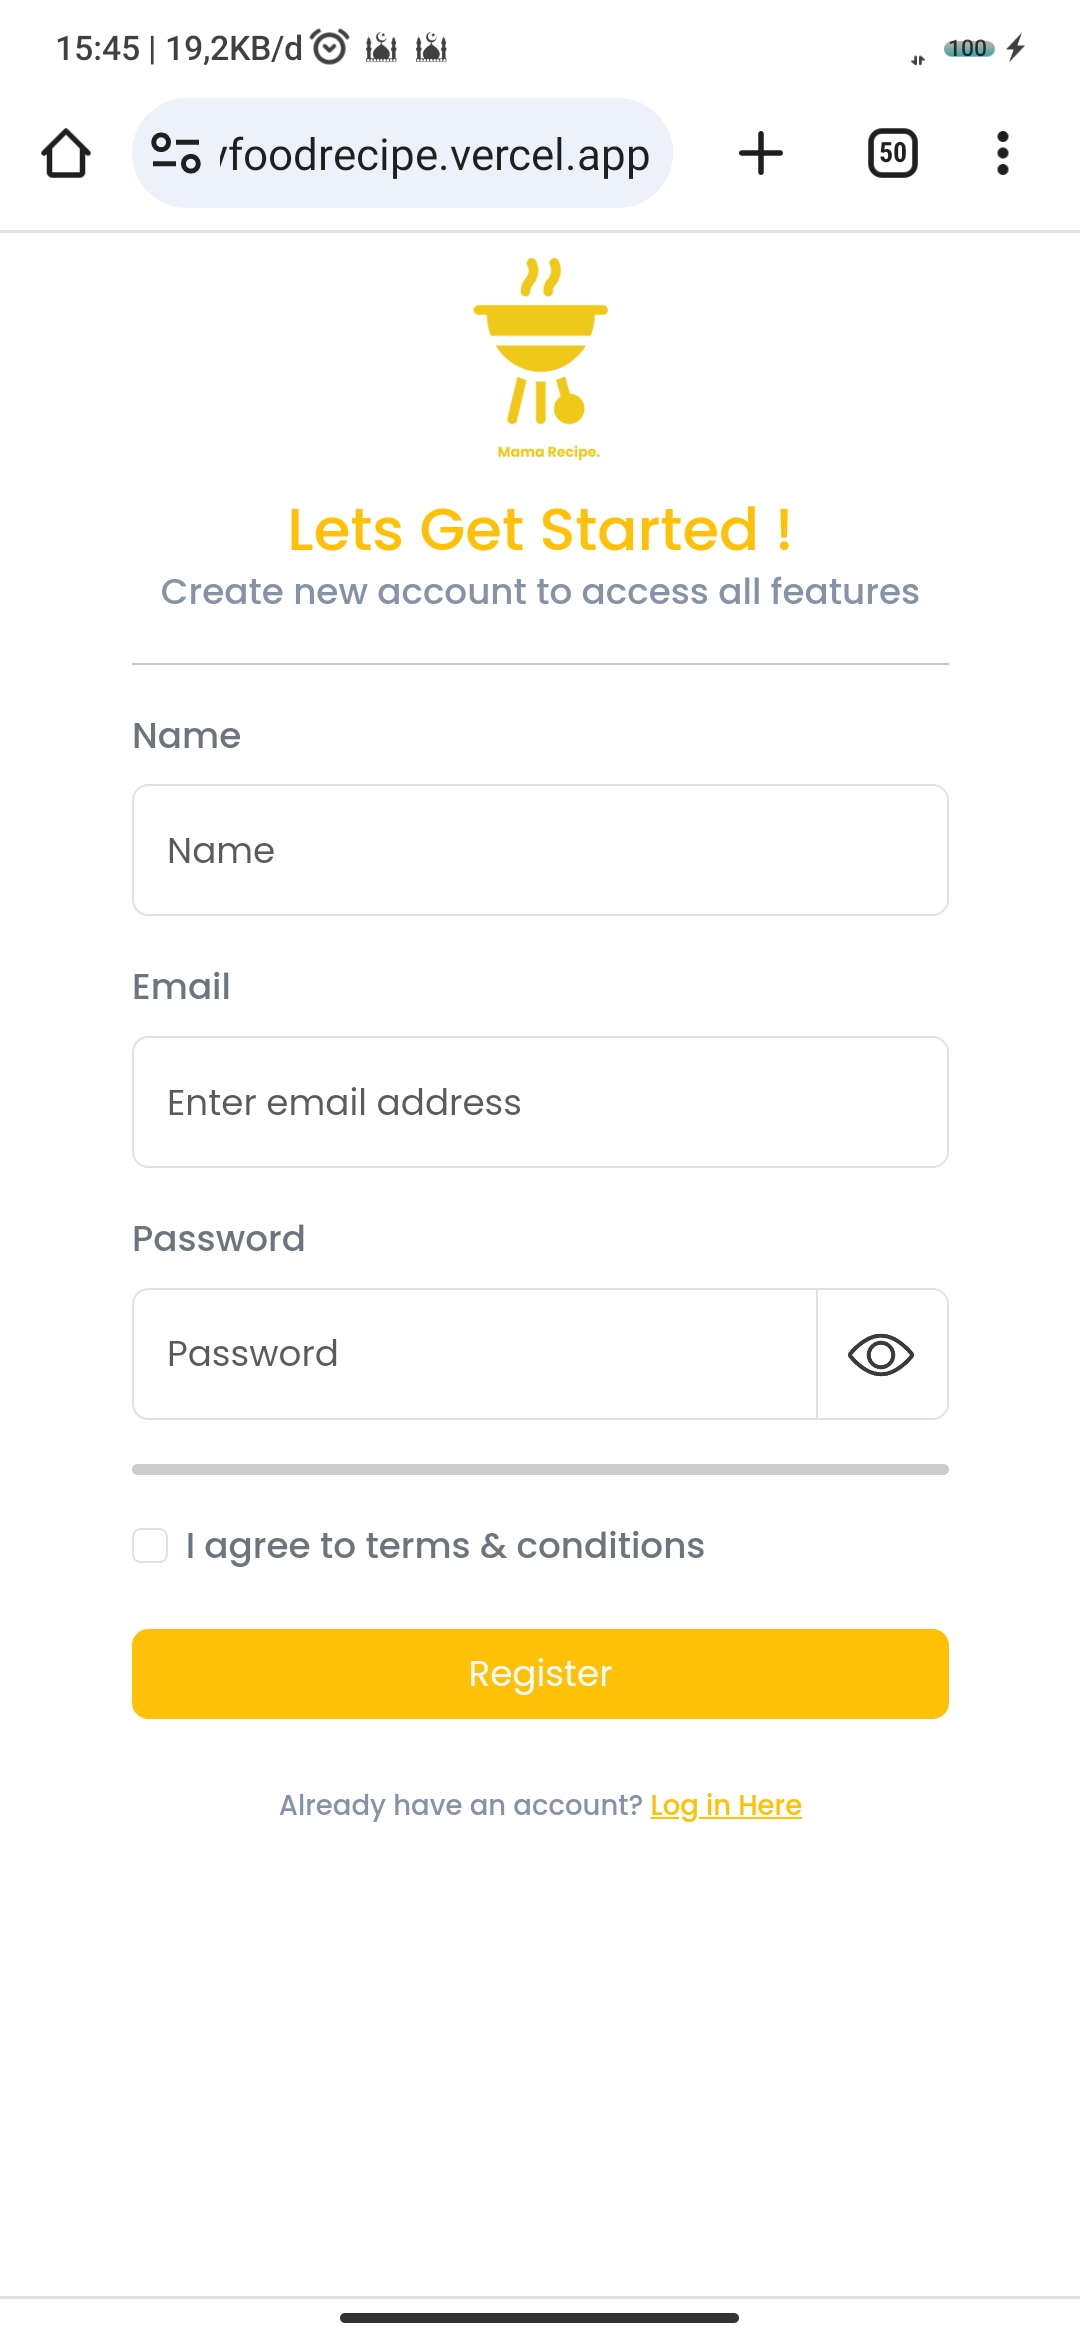Screen dimensions: 1080x2340
Task: Open the tab switcher showing 50 tabs
Action: click(x=891, y=152)
